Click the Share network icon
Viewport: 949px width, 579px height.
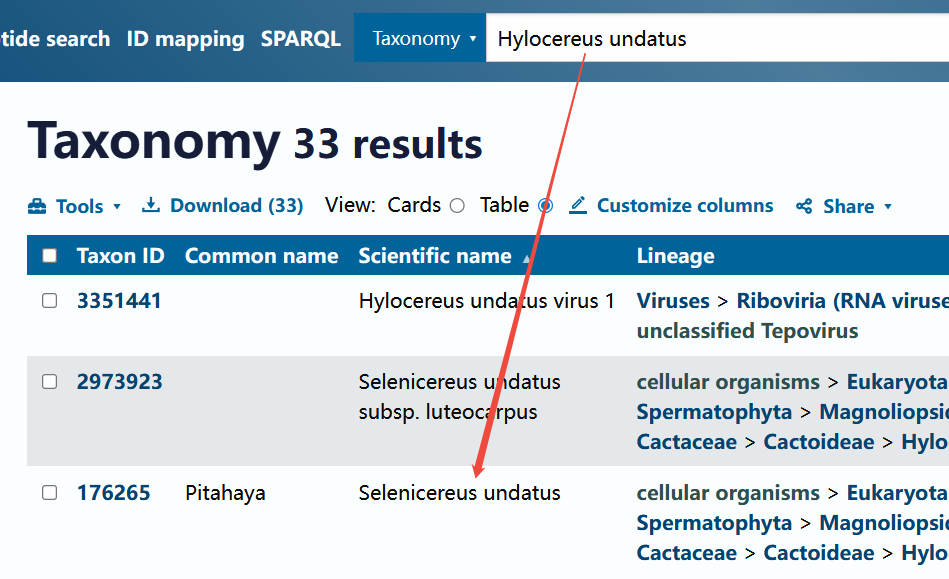(x=804, y=206)
